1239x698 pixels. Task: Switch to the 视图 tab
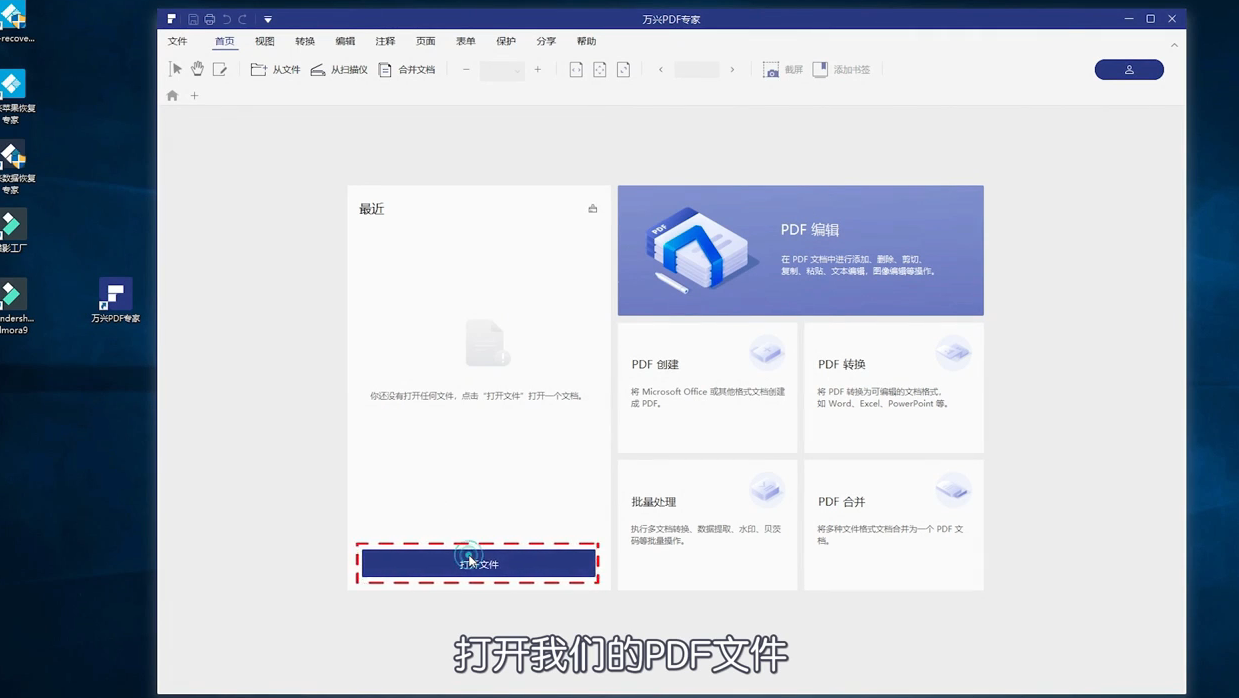coord(265,41)
